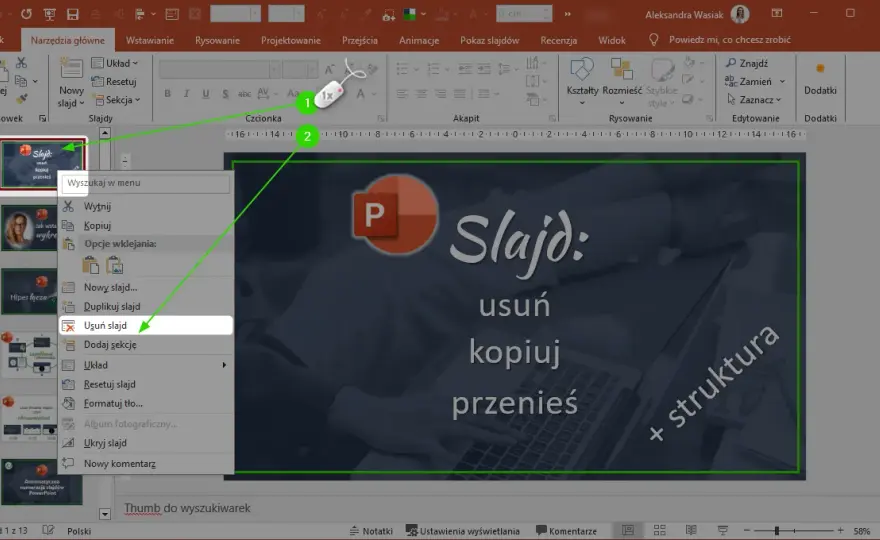Viewport: 880px width, 540px height.
Task: Toggle the Komentarze comments pane
Action: click(x=566, y=531)
